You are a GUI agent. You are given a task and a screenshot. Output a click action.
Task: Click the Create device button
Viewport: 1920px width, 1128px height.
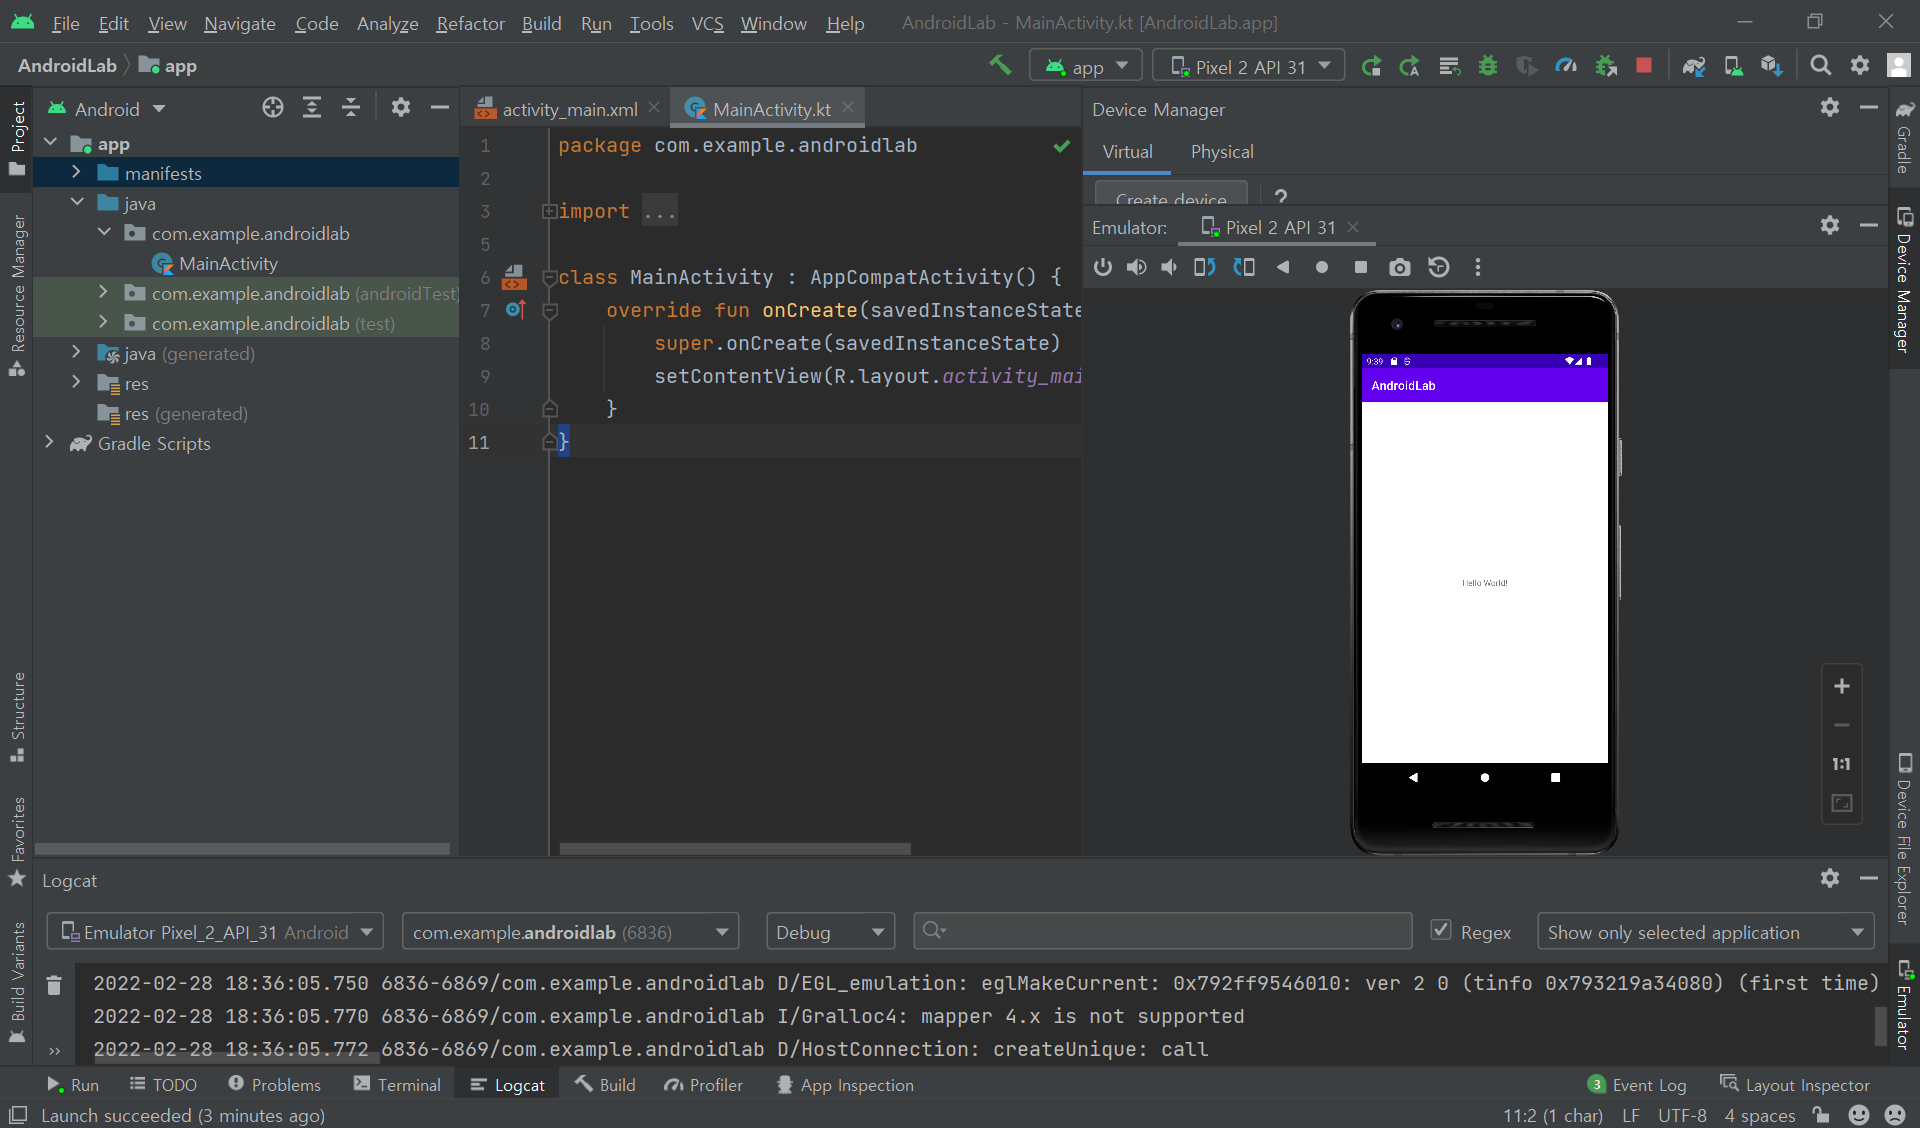(1170, 195)
